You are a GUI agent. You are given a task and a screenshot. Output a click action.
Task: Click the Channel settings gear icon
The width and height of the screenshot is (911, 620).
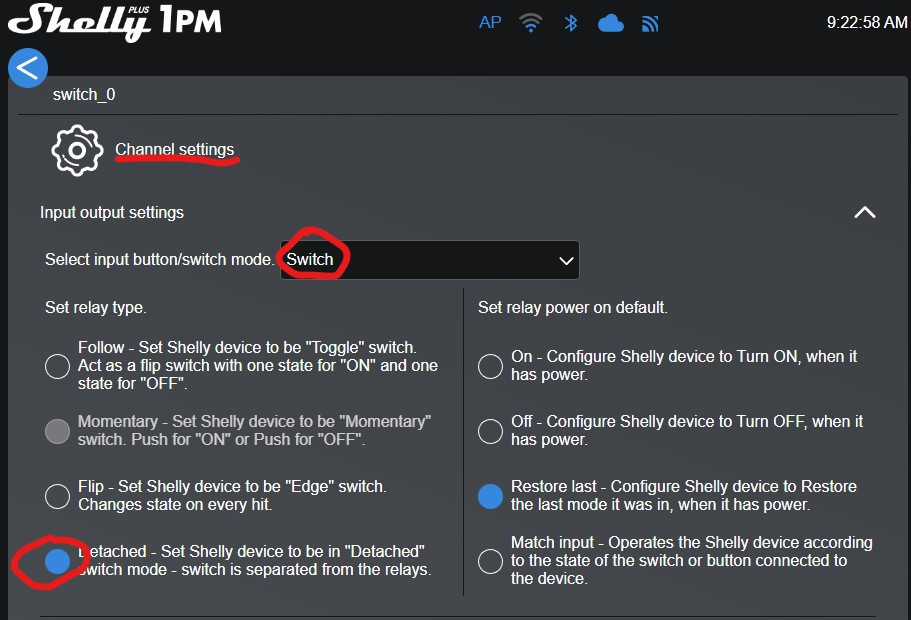click(x=77, y=150)
